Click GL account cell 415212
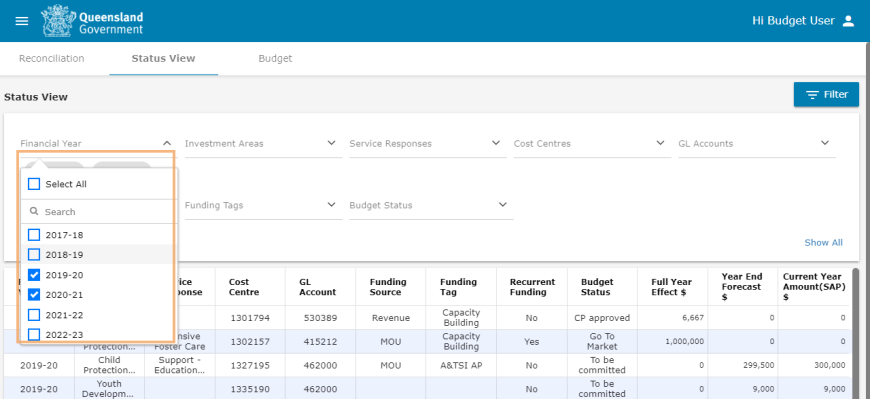870x399 pixels. [x=320, y=342]
